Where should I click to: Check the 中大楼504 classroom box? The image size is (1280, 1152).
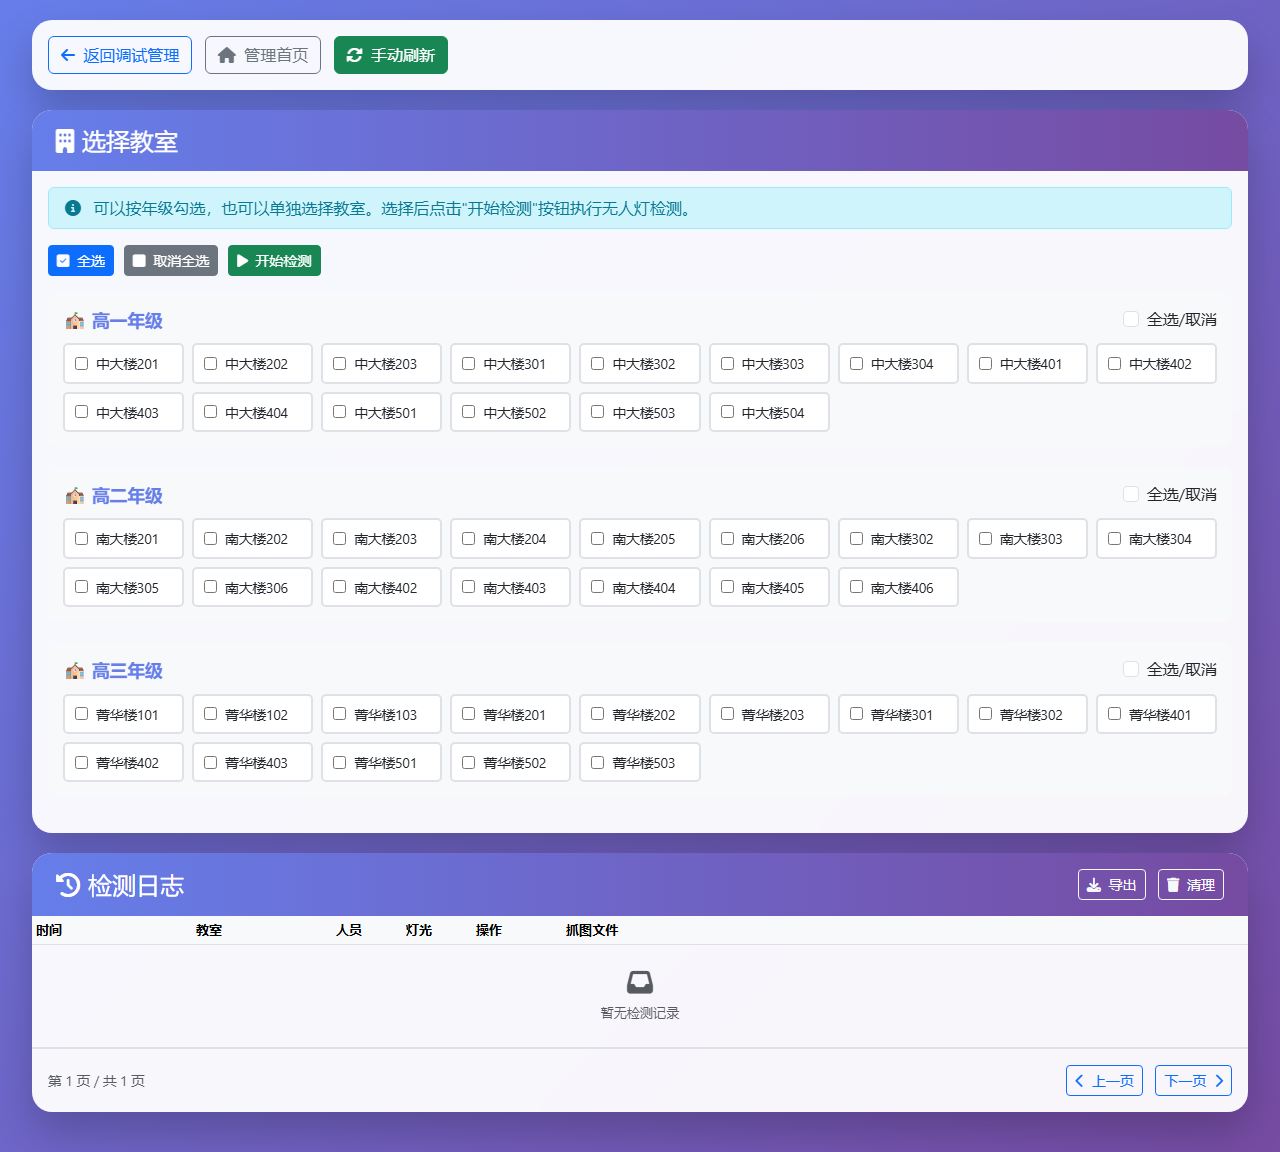(x=727, y=412)
